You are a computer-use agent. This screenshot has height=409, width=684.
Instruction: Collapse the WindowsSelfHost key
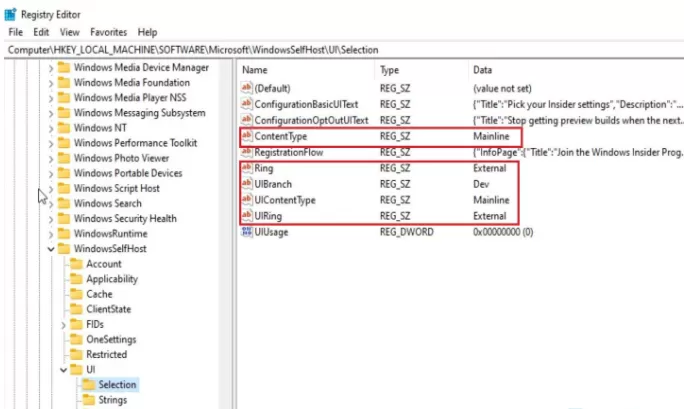(x=51, y=249)
